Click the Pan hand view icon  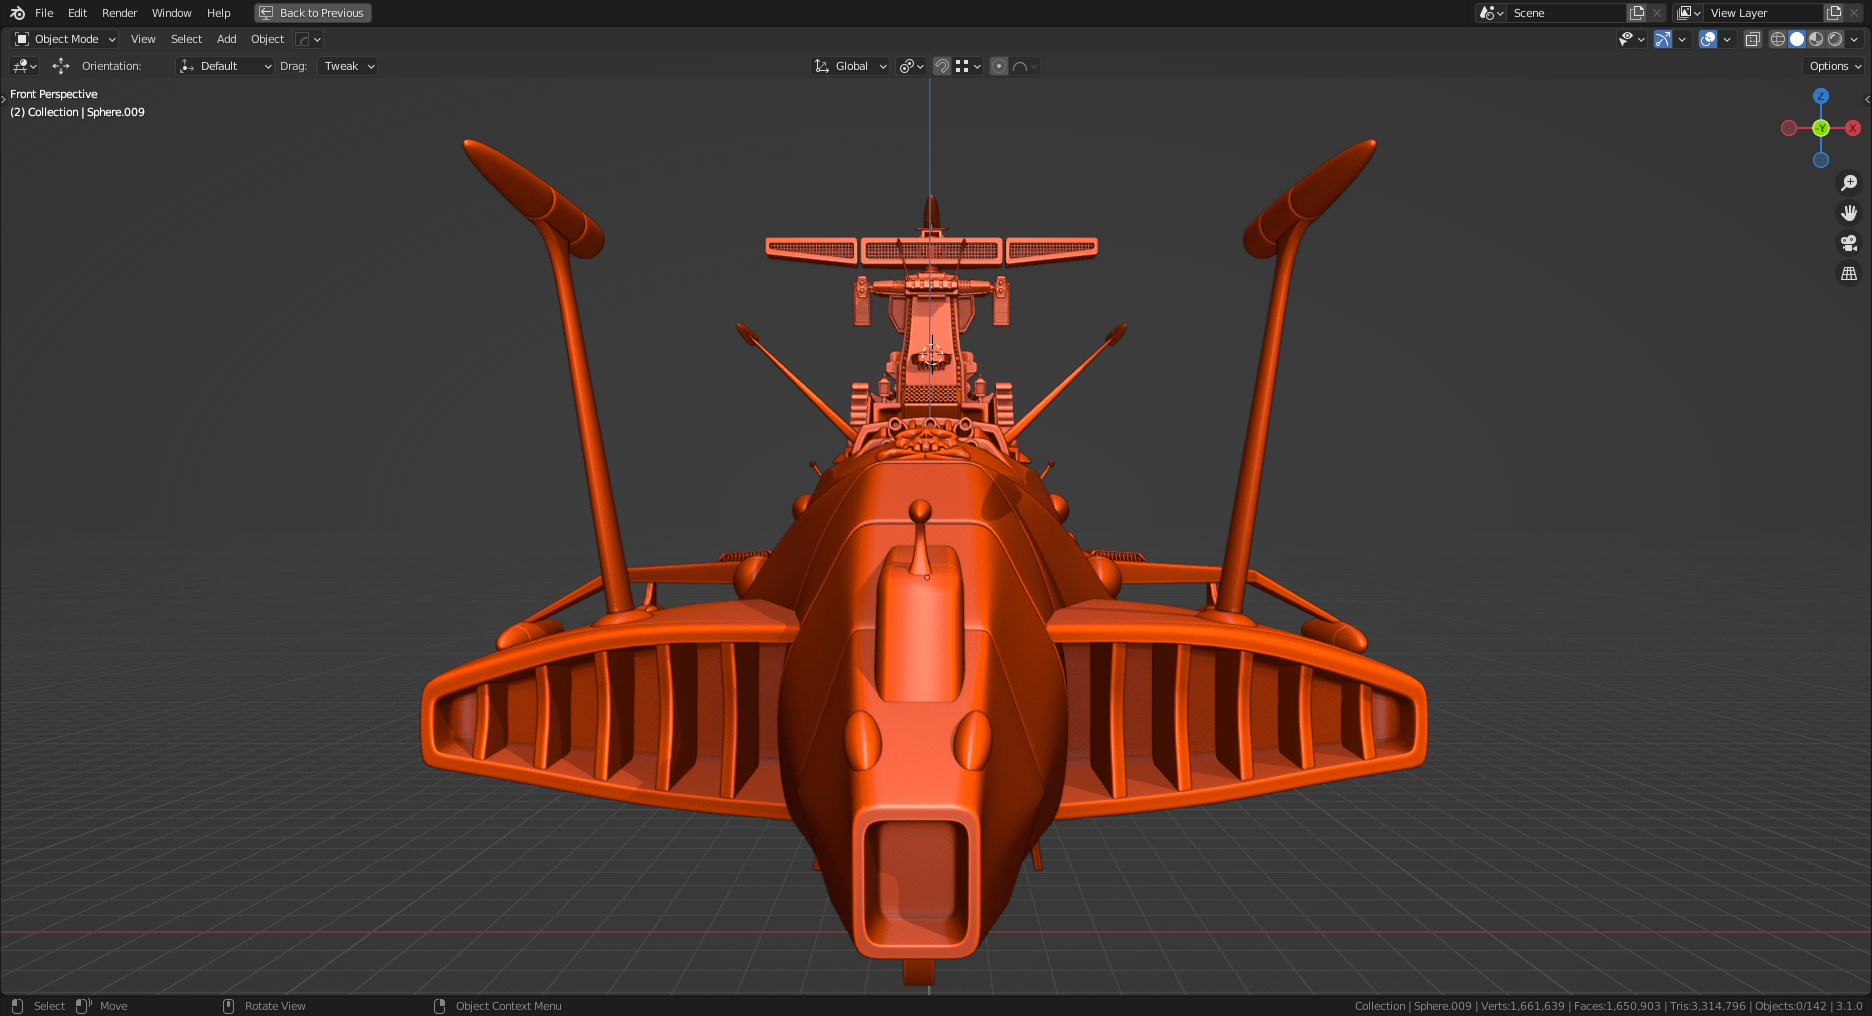(x=1849, y=213)
